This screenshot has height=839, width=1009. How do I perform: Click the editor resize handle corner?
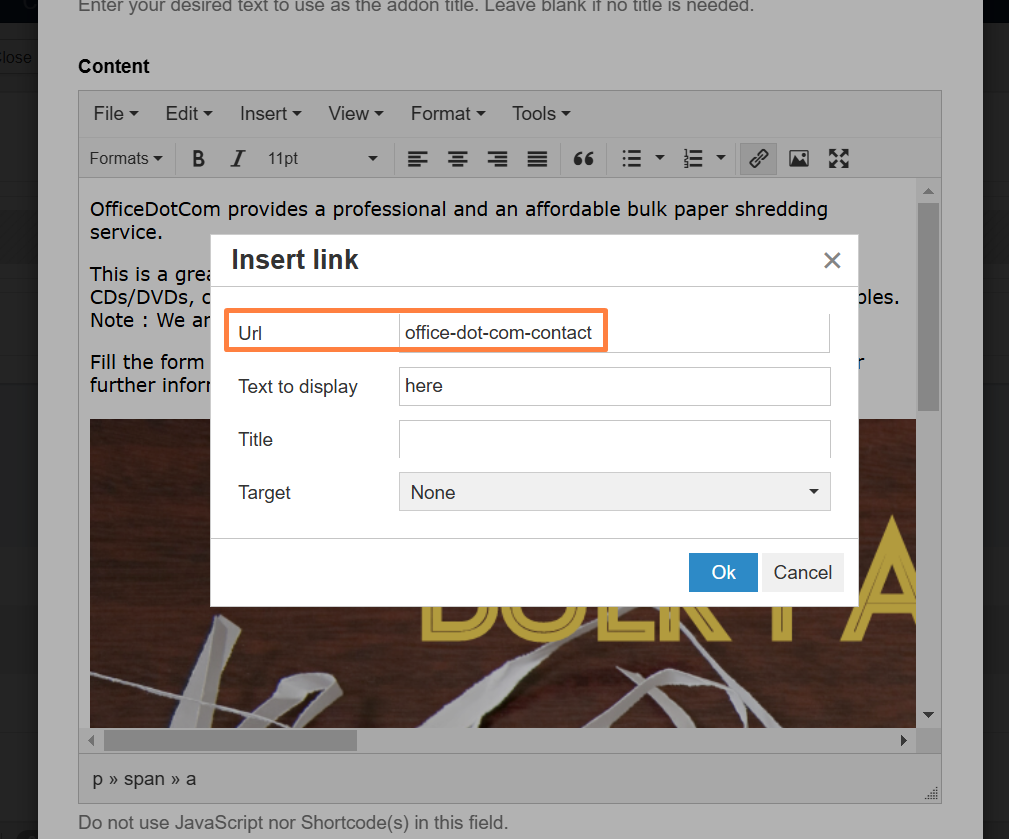(931, 793)
